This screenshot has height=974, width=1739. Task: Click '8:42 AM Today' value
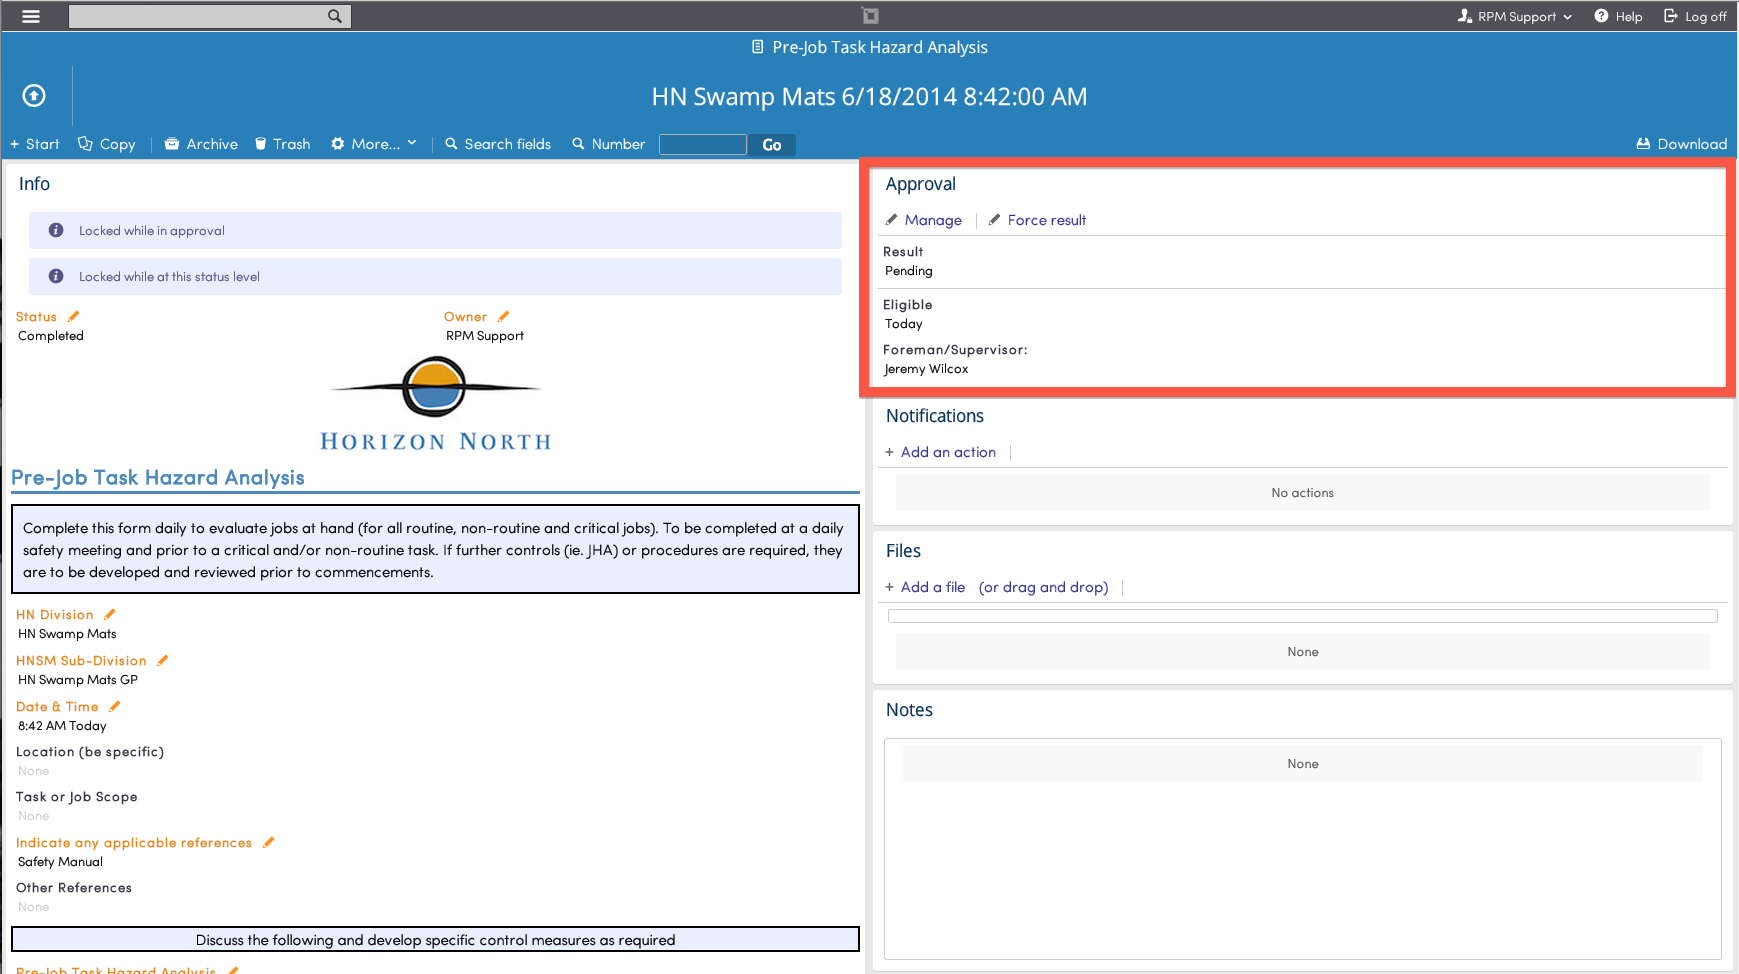[x=62, y=726]
